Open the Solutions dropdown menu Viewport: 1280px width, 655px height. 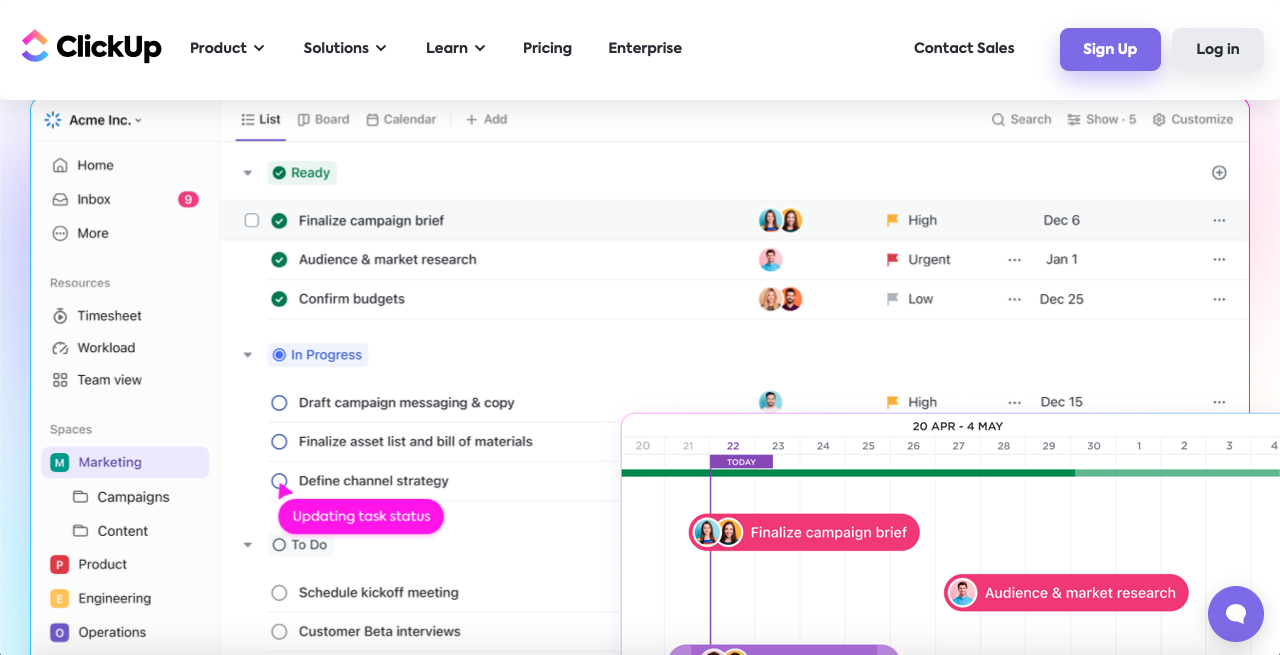pos(346,48)
